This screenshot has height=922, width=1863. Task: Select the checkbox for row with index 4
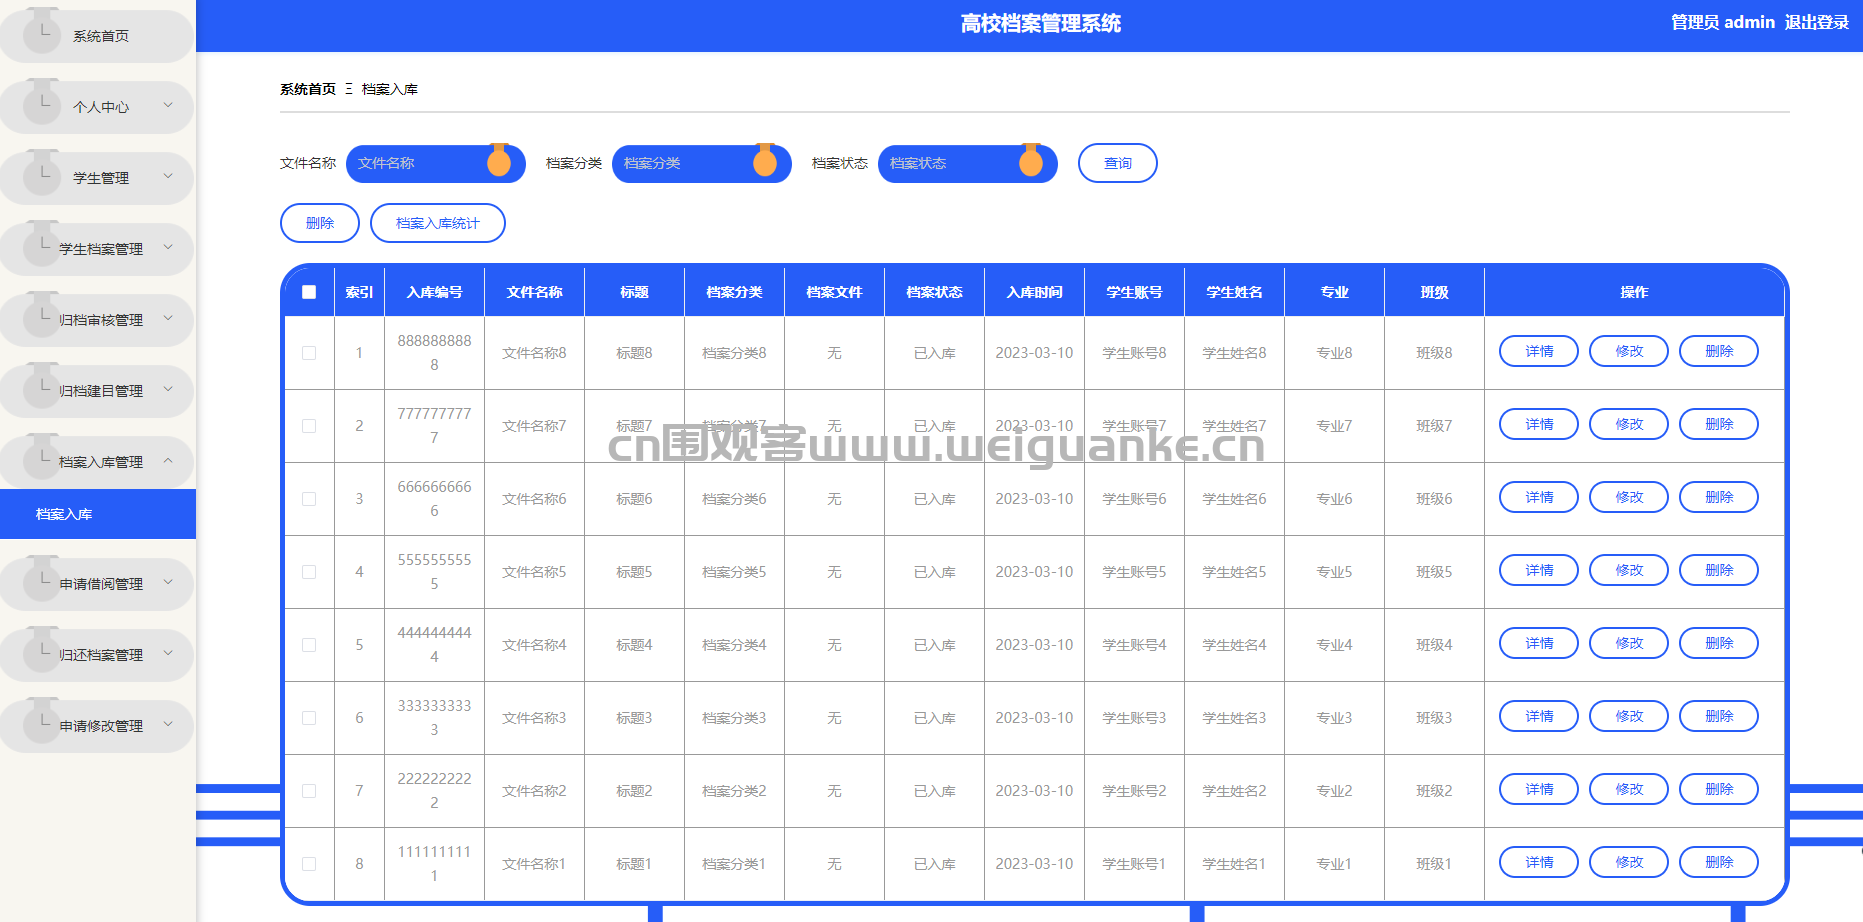point(309,572)
